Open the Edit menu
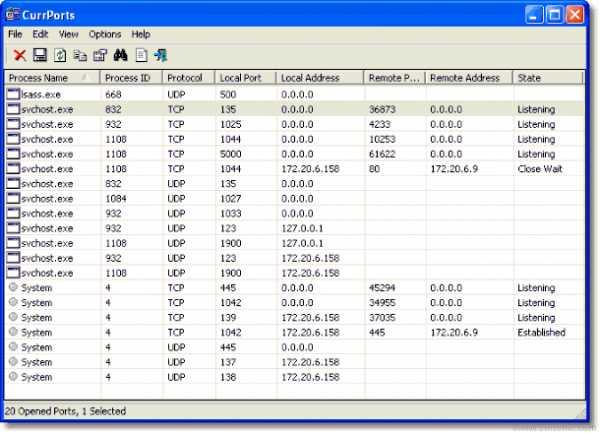Screen dimensions: 600x433 point(40,34)
